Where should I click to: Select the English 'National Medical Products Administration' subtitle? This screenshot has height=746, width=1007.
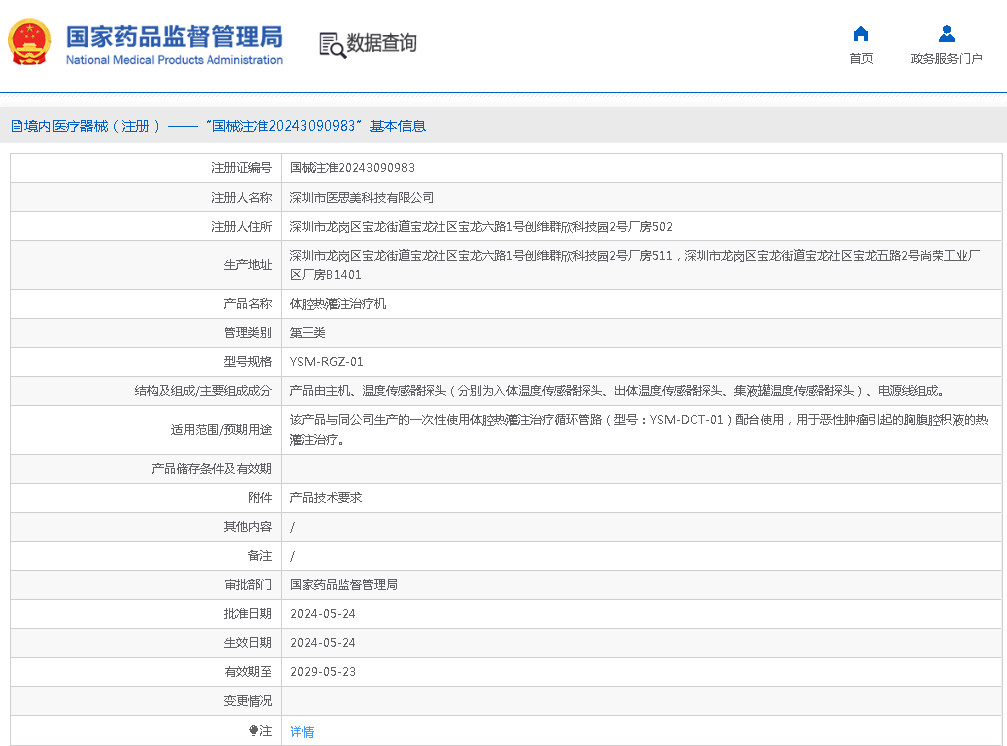(174, 60)
